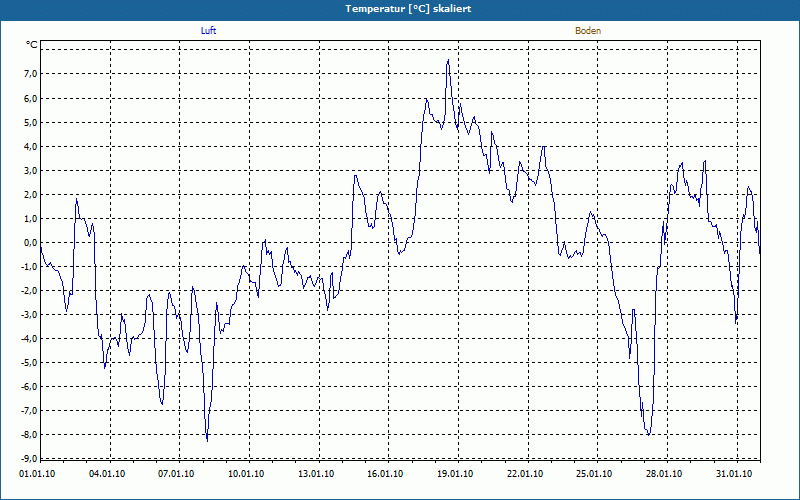Click the -1,0 temperature axis value

click(x=29, y=266)
